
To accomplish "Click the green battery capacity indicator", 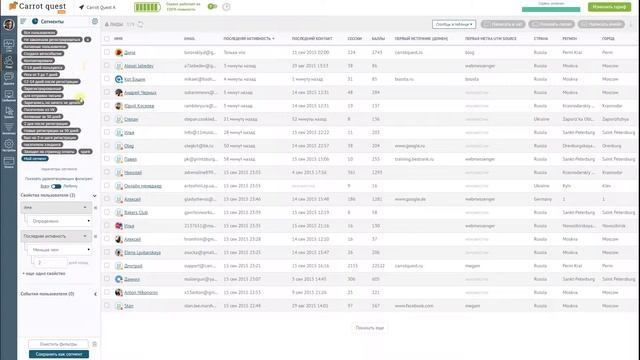I will (147, 7).
